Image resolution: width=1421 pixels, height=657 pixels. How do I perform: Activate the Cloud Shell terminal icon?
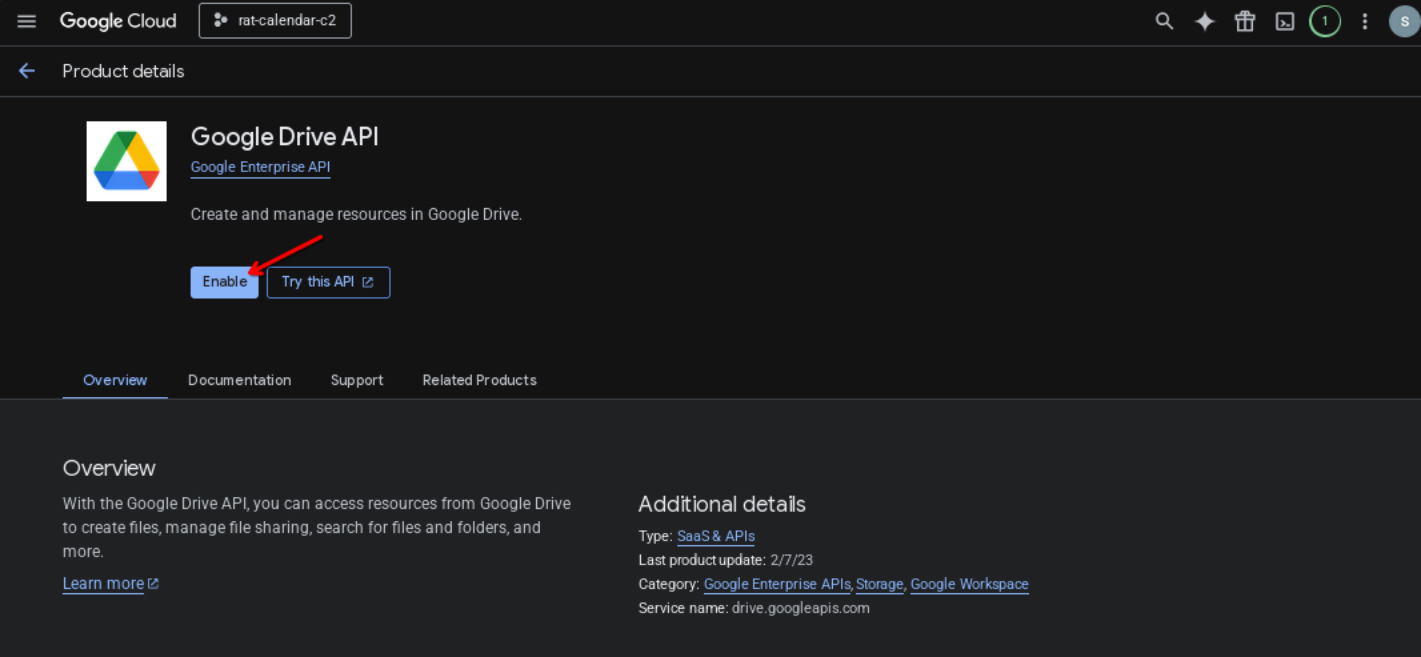point(1285,21)
